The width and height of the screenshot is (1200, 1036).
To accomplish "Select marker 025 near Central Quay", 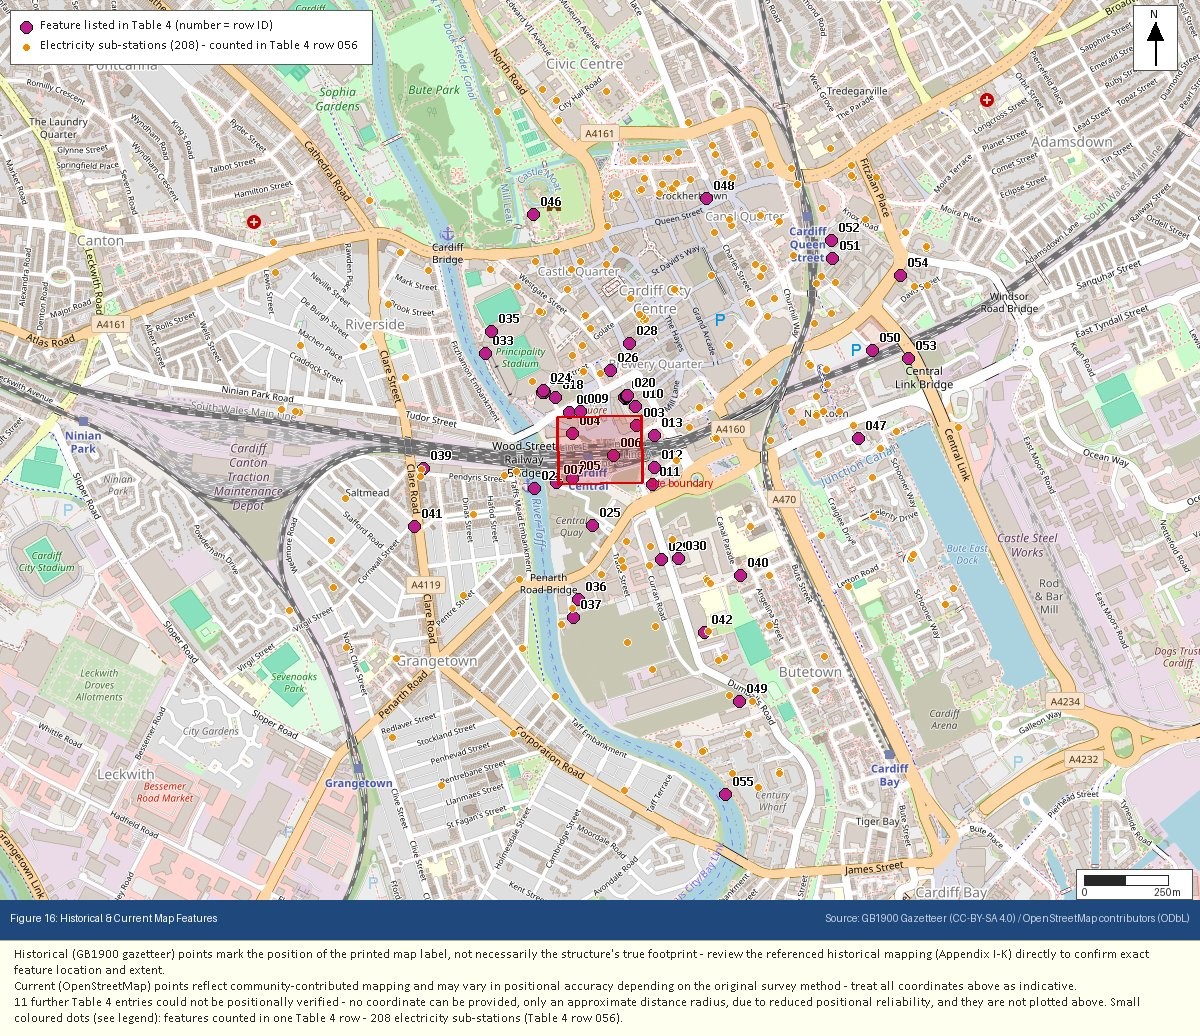I will (592, 525).
